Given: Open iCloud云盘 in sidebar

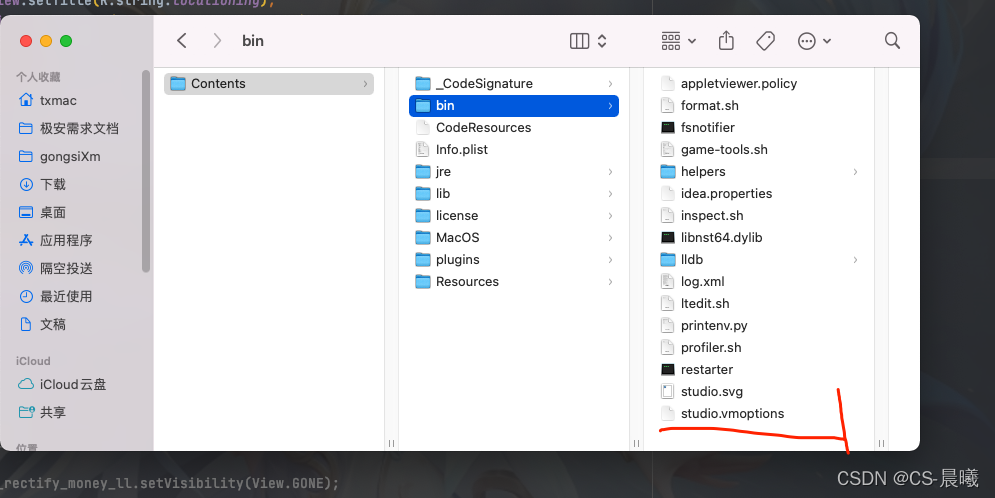Looking at the screenshot, I should [62, 384].
